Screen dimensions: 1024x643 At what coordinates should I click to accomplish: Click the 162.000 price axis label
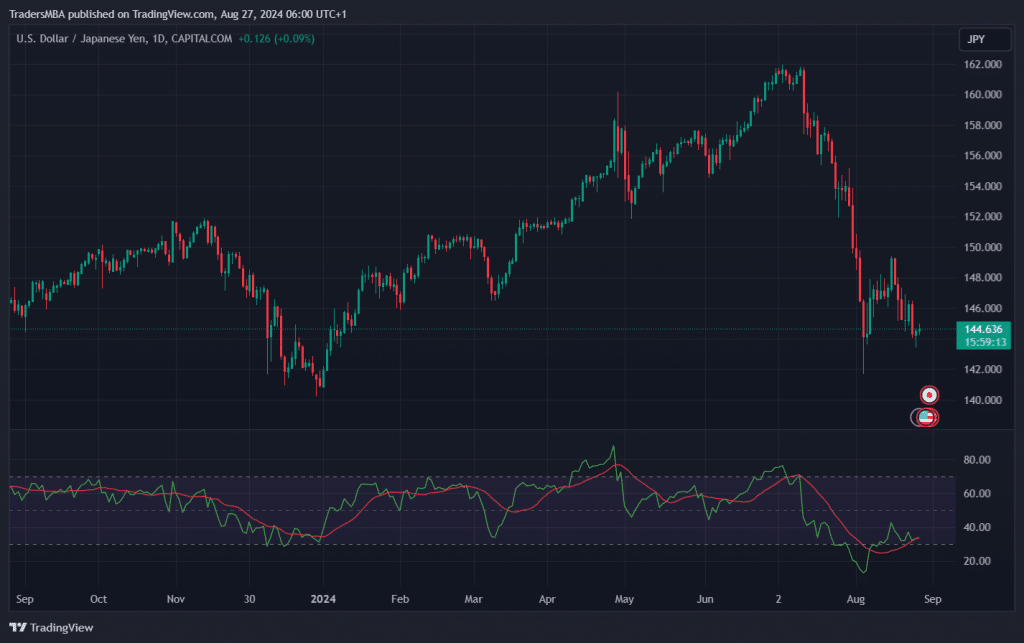982,64
